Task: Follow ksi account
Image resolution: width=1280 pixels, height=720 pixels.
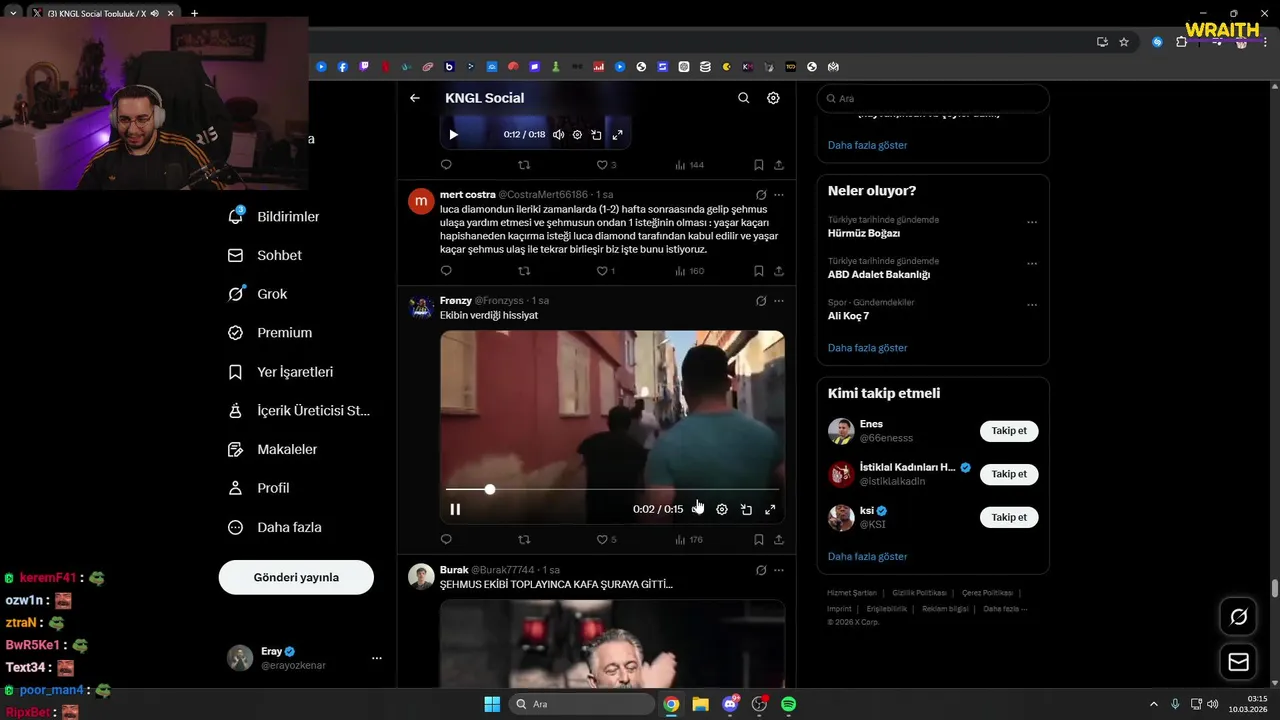Action: [x=1009, y=517]
